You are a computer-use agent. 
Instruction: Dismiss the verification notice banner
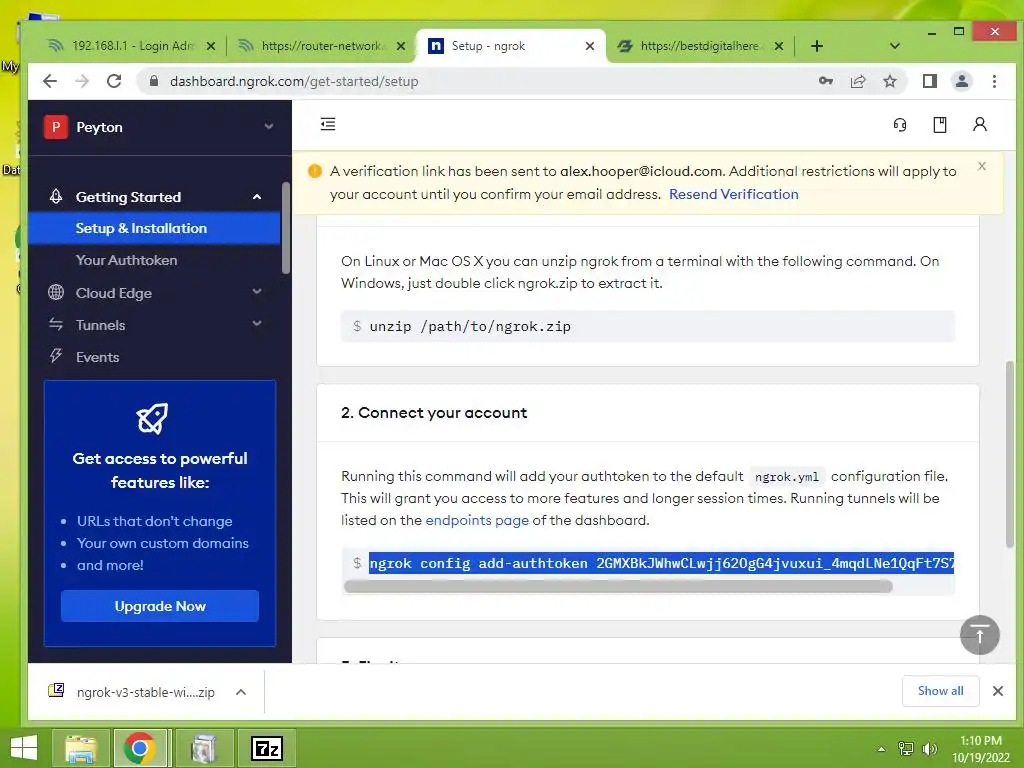[982, 166]
